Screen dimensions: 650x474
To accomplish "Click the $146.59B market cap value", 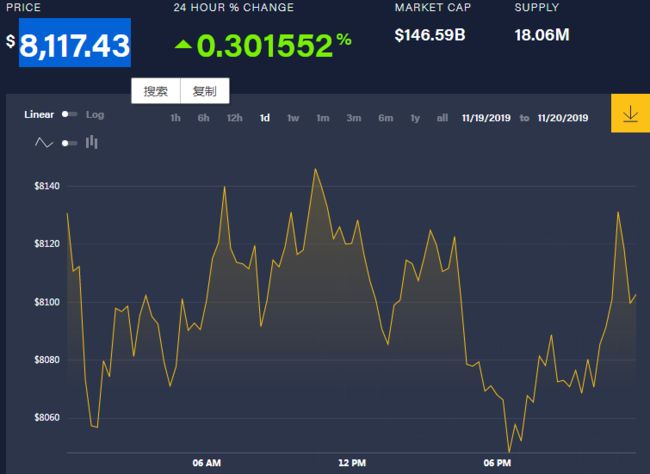I will [x=430, y=35].
